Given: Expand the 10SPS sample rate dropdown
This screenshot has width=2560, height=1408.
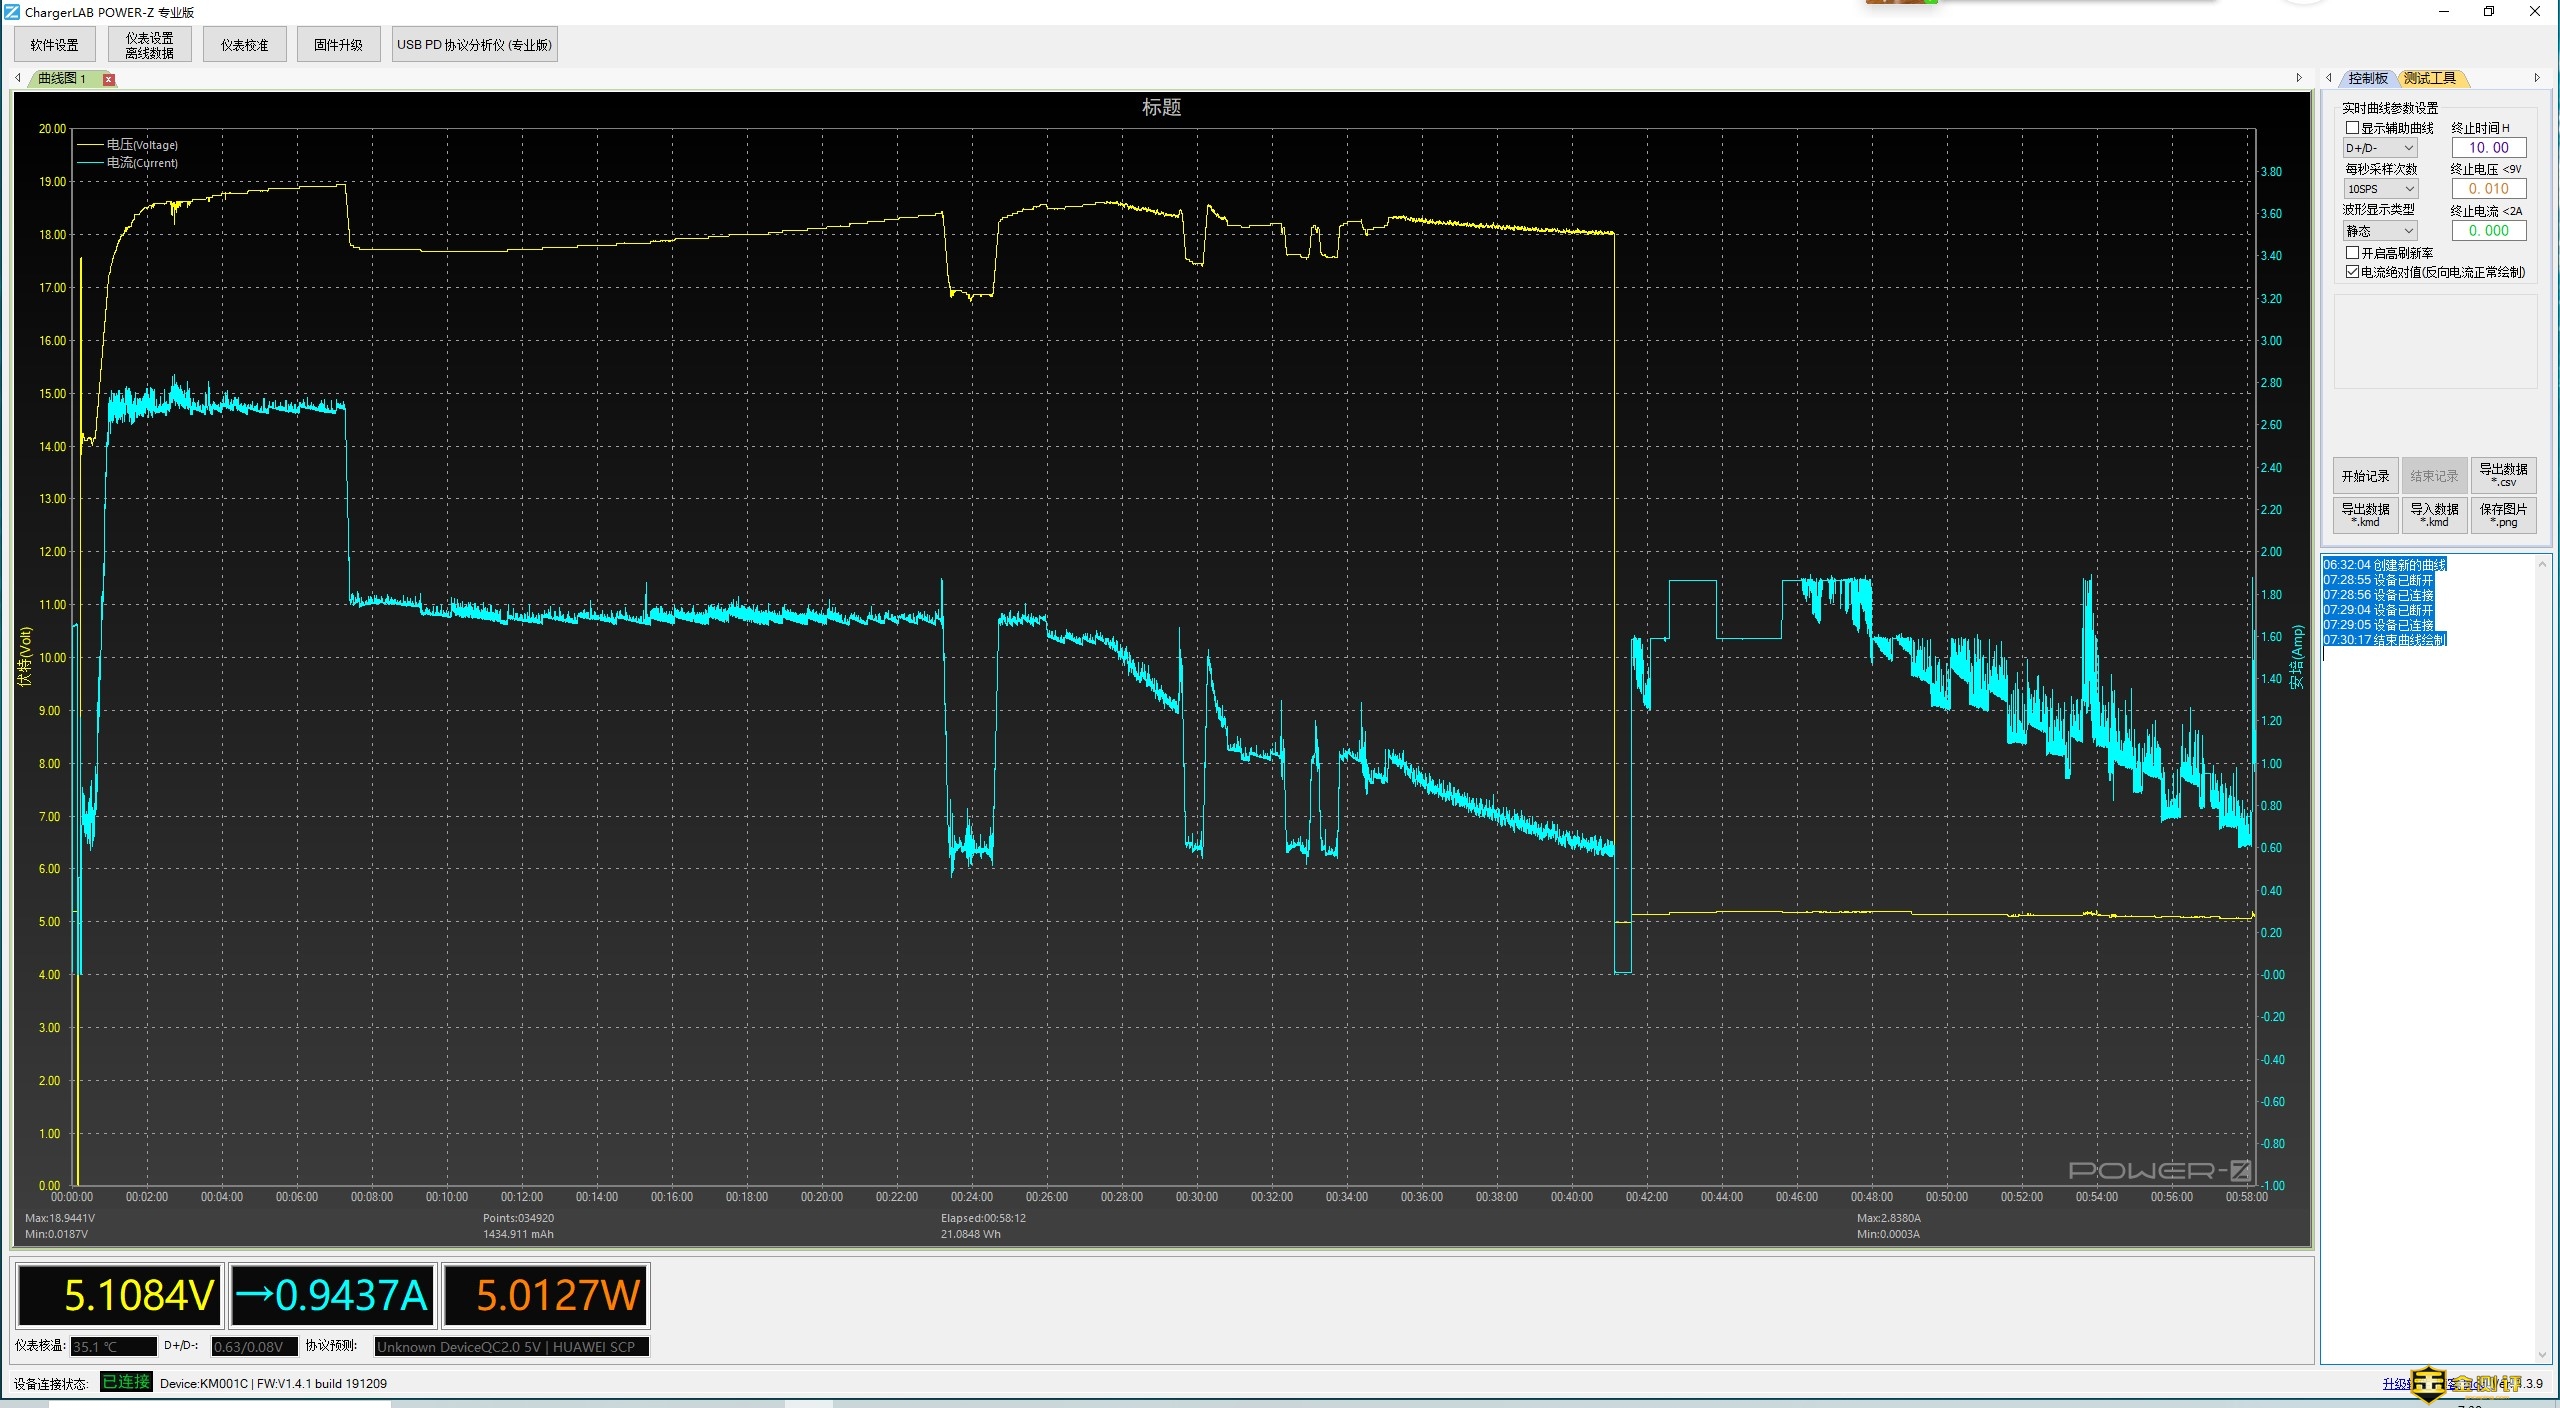Looking at the screenshot, I should (x=2380, y=189).
